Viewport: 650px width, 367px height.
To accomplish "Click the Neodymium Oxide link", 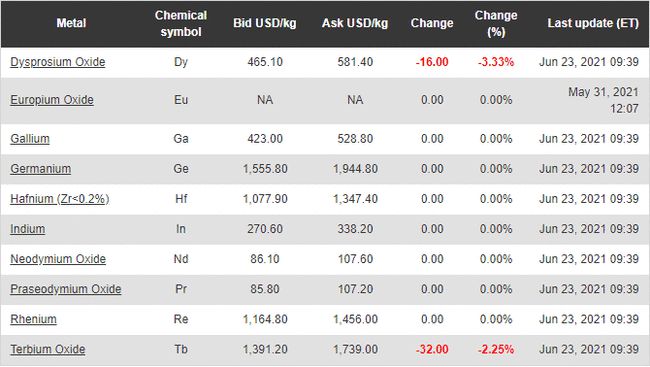I will [x=58, y=259].
